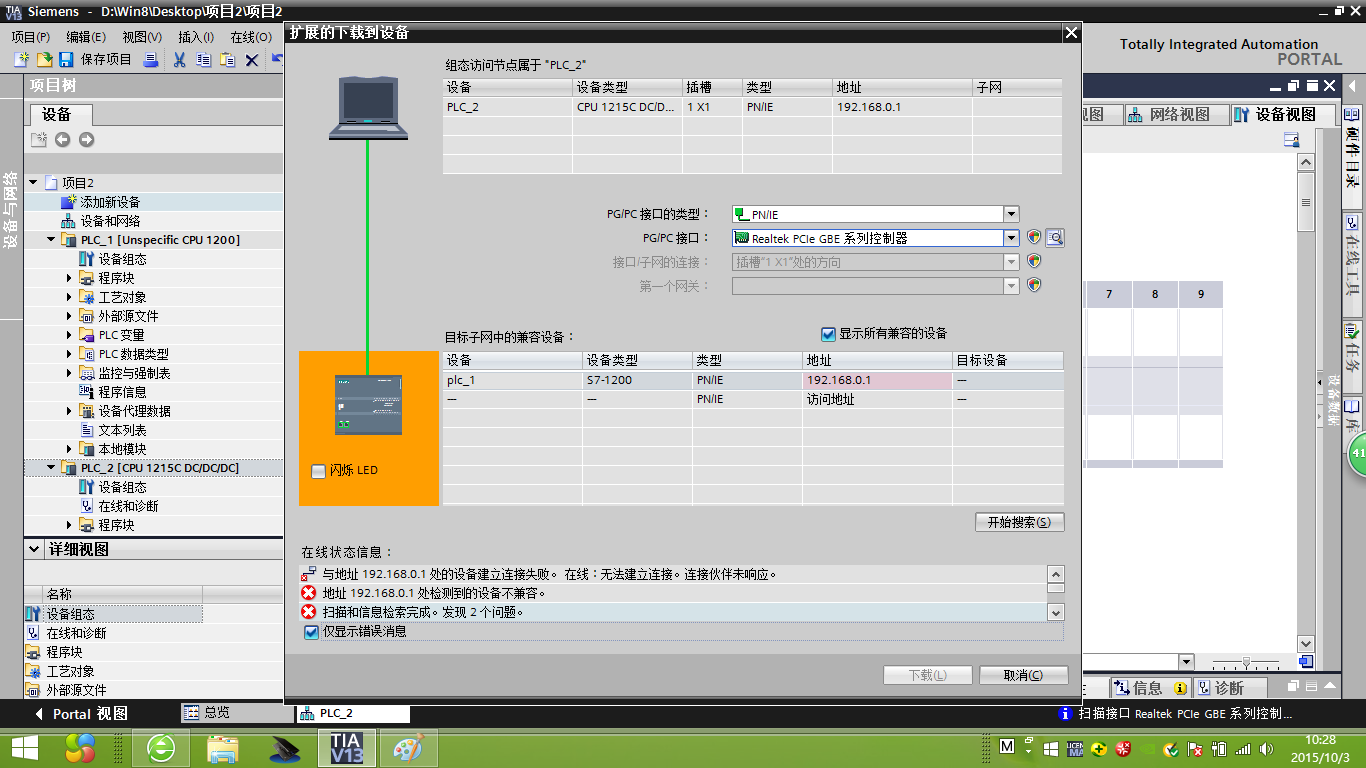The width and height of the screenshot is (1366, 768).
Task: Click the info icon beside 信息 tab
Action: point(1180,688)
